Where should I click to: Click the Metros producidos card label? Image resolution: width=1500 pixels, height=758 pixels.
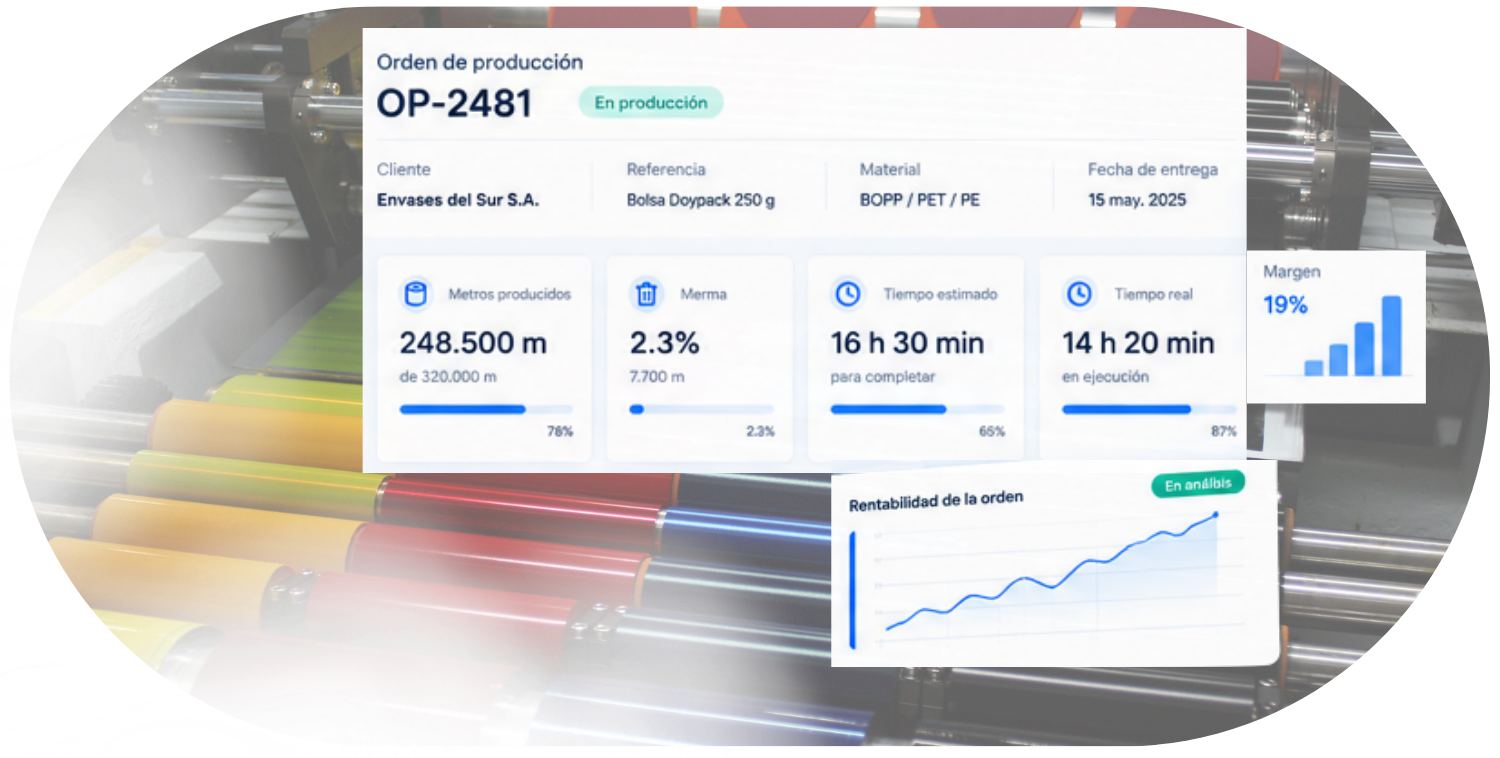point(510,294)
